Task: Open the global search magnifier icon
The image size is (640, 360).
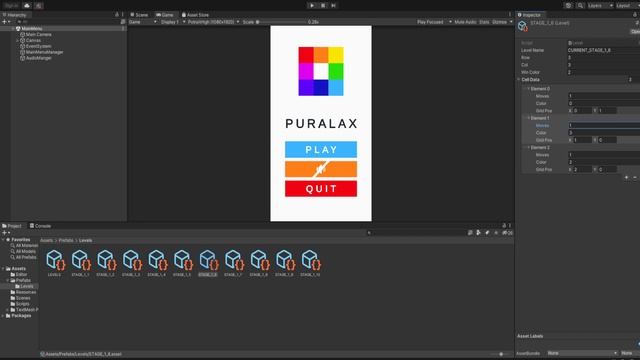Action: tap(580, 6)
